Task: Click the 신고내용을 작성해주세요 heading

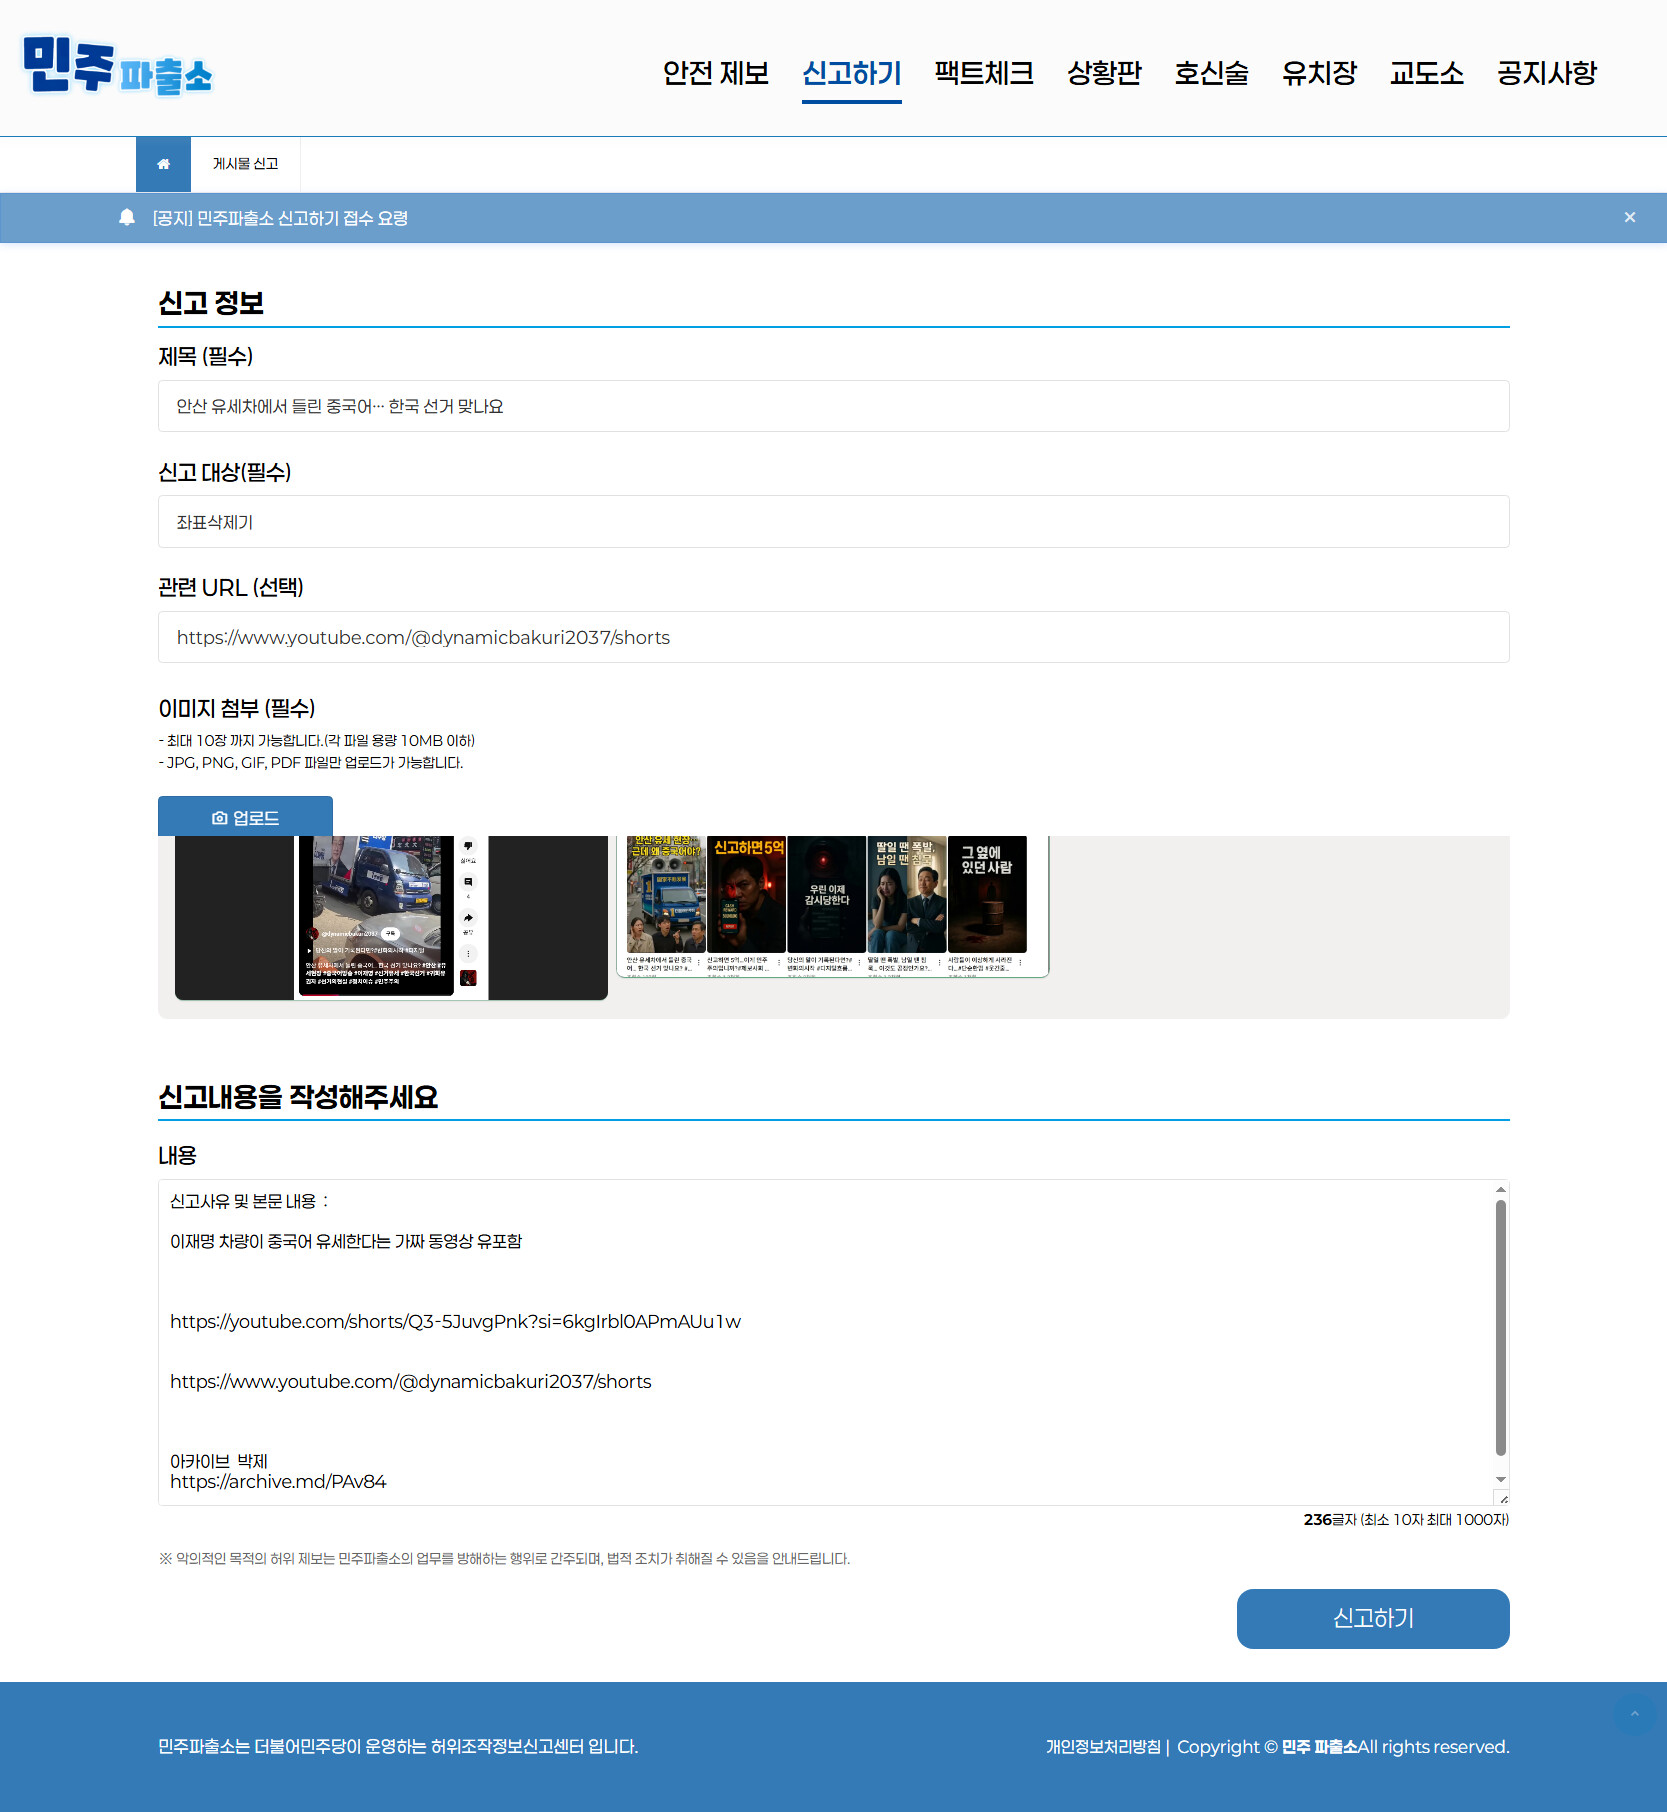Action: pos(298,1097)
